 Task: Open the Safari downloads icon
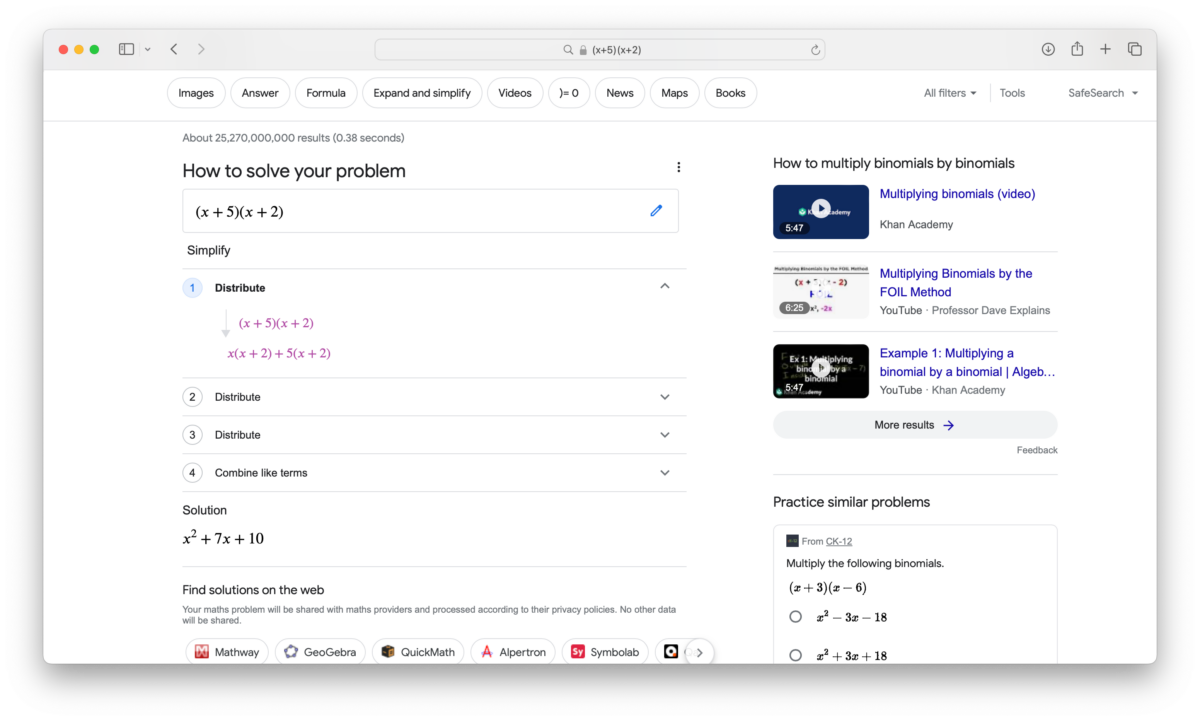coord(1048,49)
